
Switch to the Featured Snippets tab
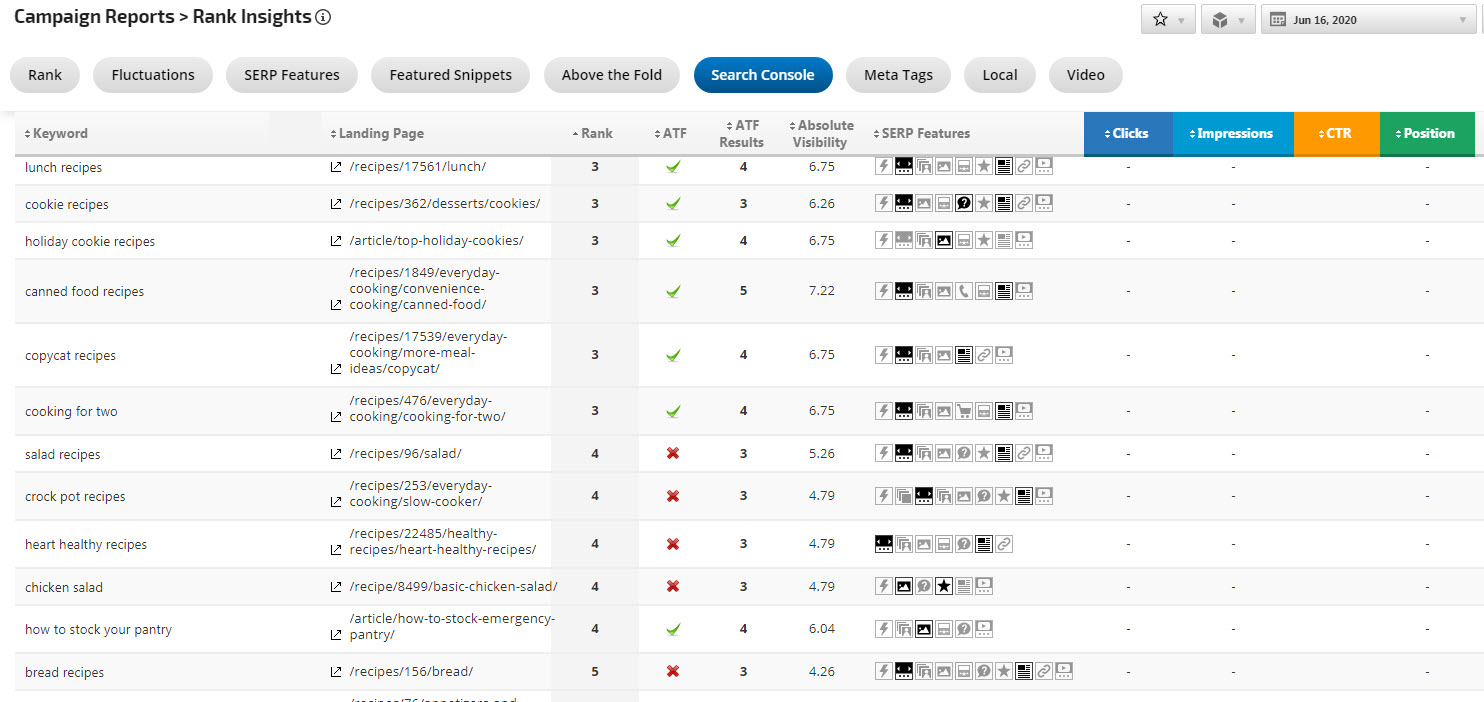pyautogui.click(x=450, y=75)
